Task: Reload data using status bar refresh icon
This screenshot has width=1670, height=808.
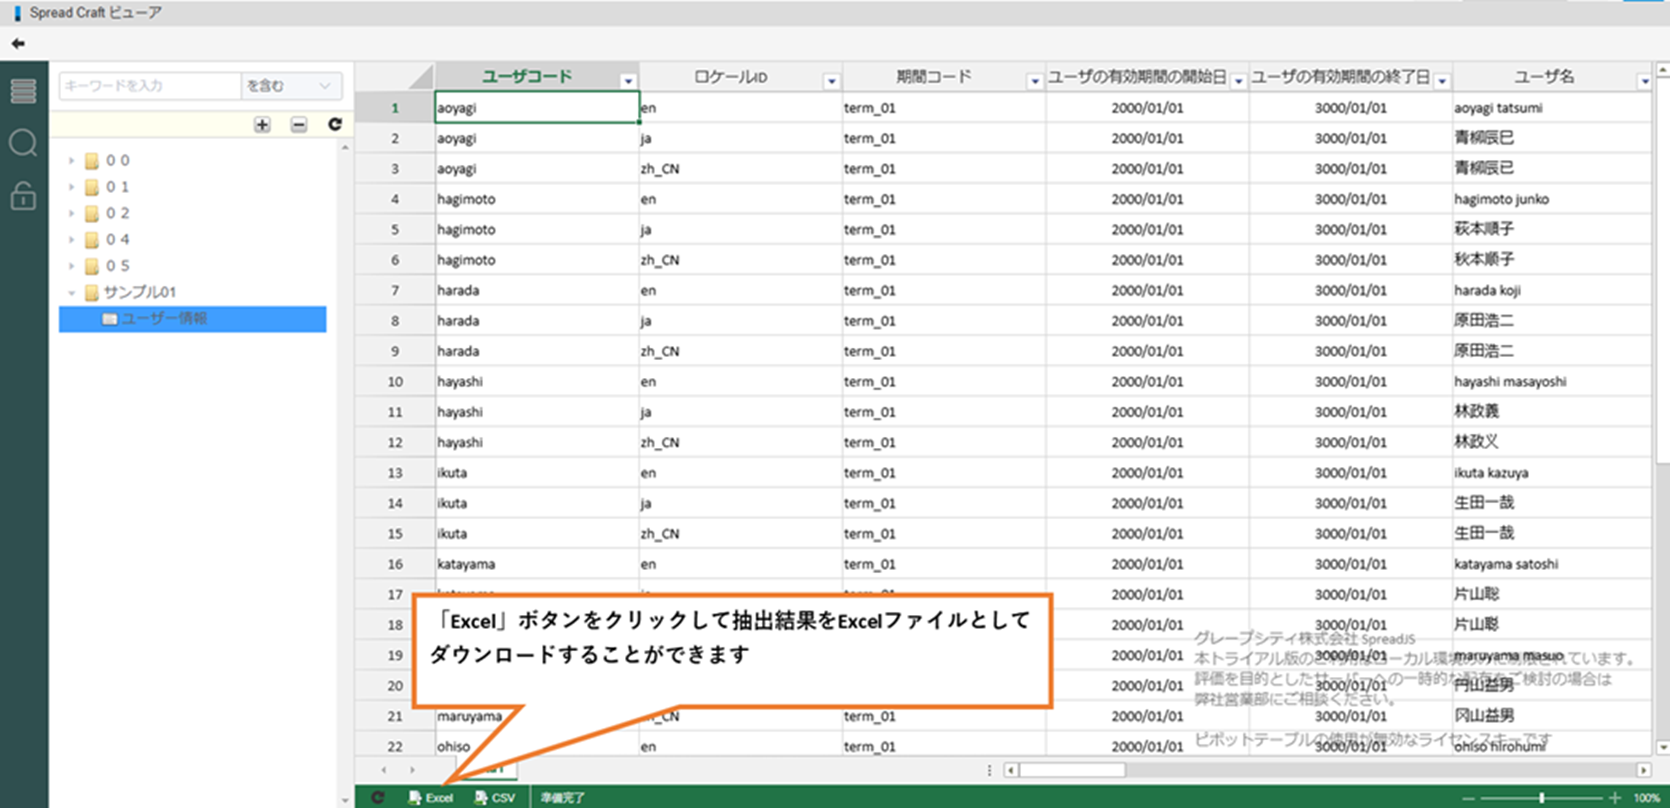Action: 378,797
